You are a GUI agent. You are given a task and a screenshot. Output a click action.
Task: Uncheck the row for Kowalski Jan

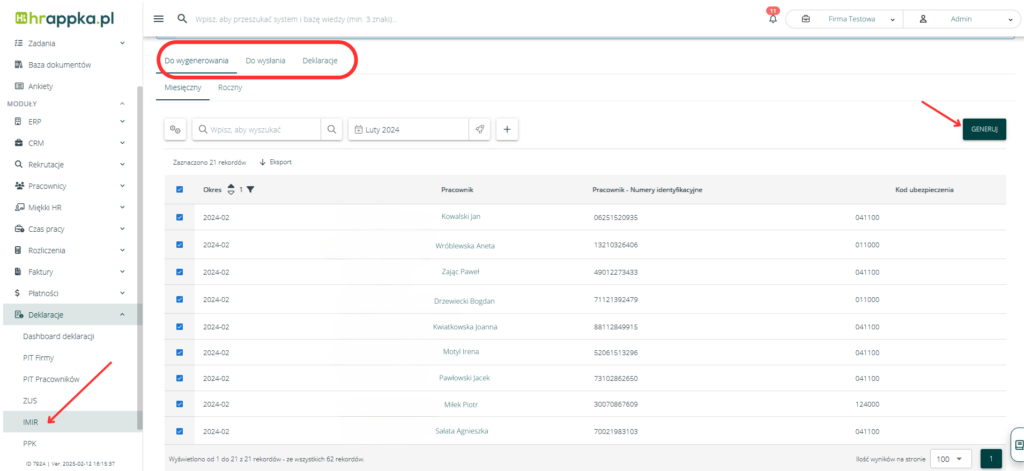click(179, 217)
